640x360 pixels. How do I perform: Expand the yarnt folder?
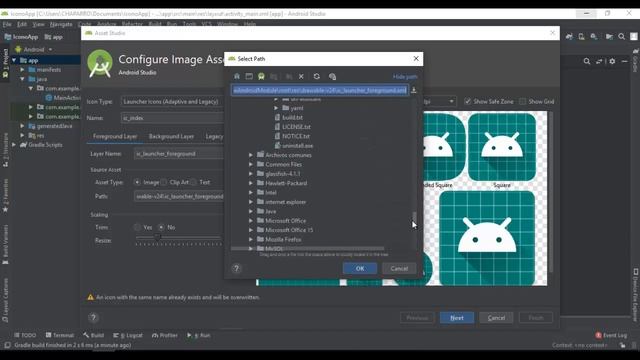(276, 108)
